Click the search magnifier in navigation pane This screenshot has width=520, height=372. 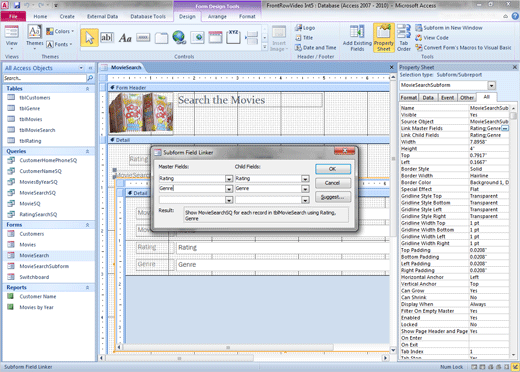tap(90, 78)
